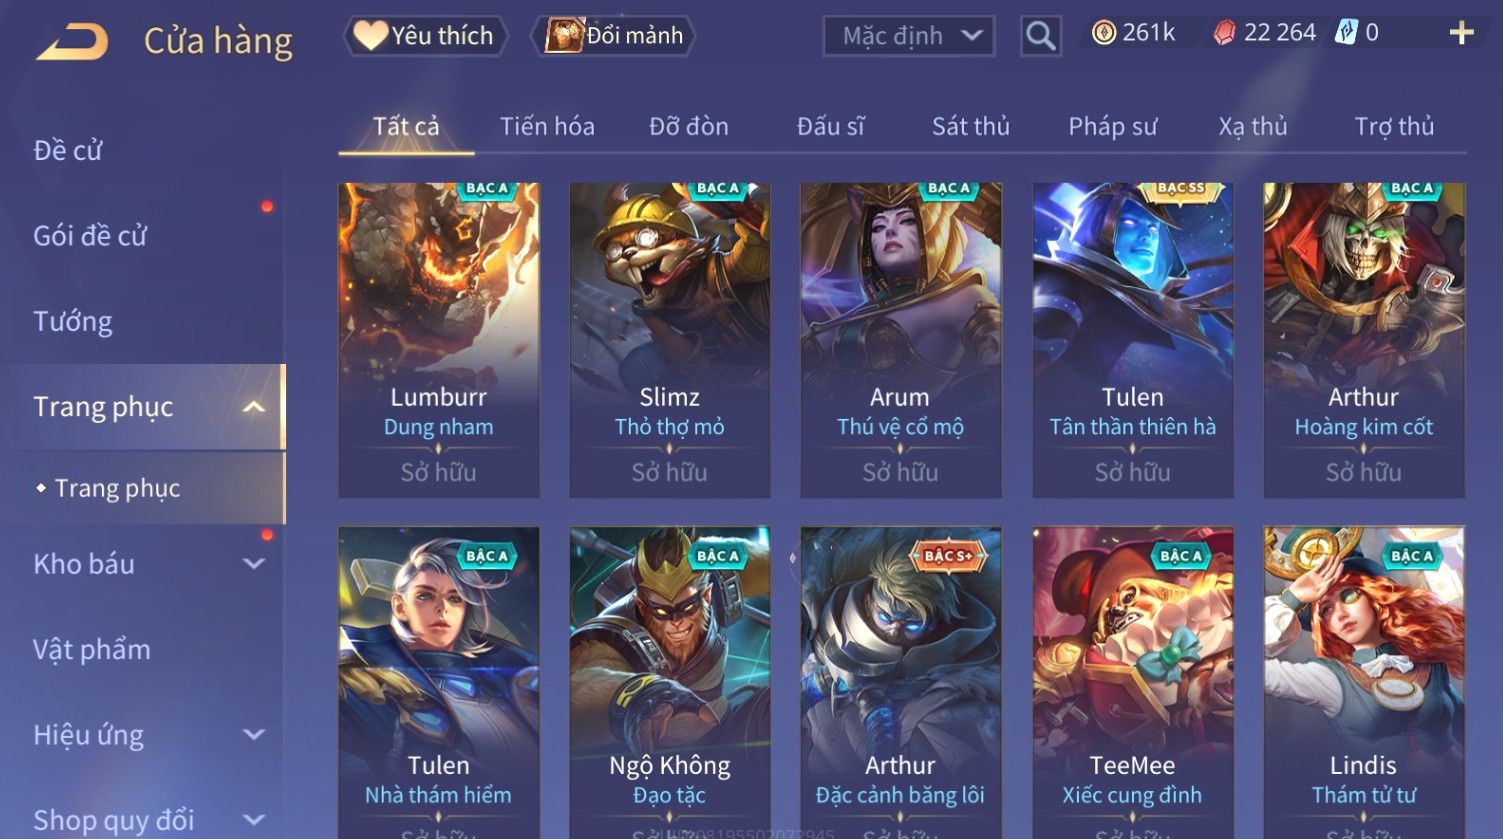
Task: Switch to the Sát thủ tab
Action: click(x=970, y=126)
